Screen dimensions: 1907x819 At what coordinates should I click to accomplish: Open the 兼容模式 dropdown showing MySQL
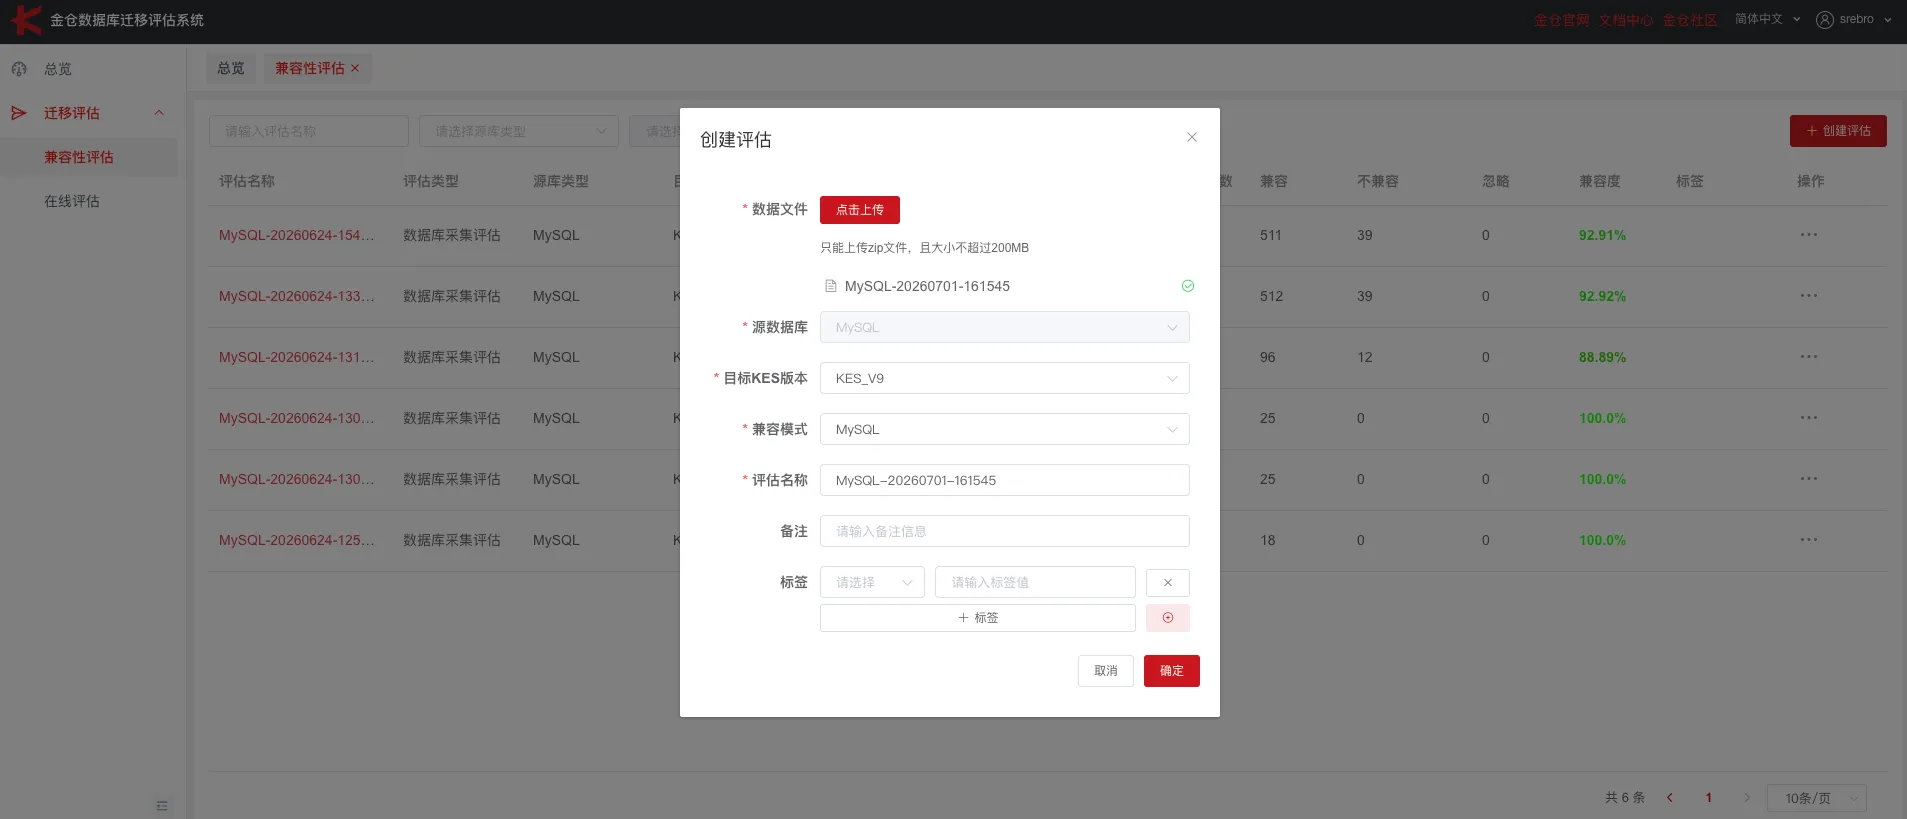1004,429
